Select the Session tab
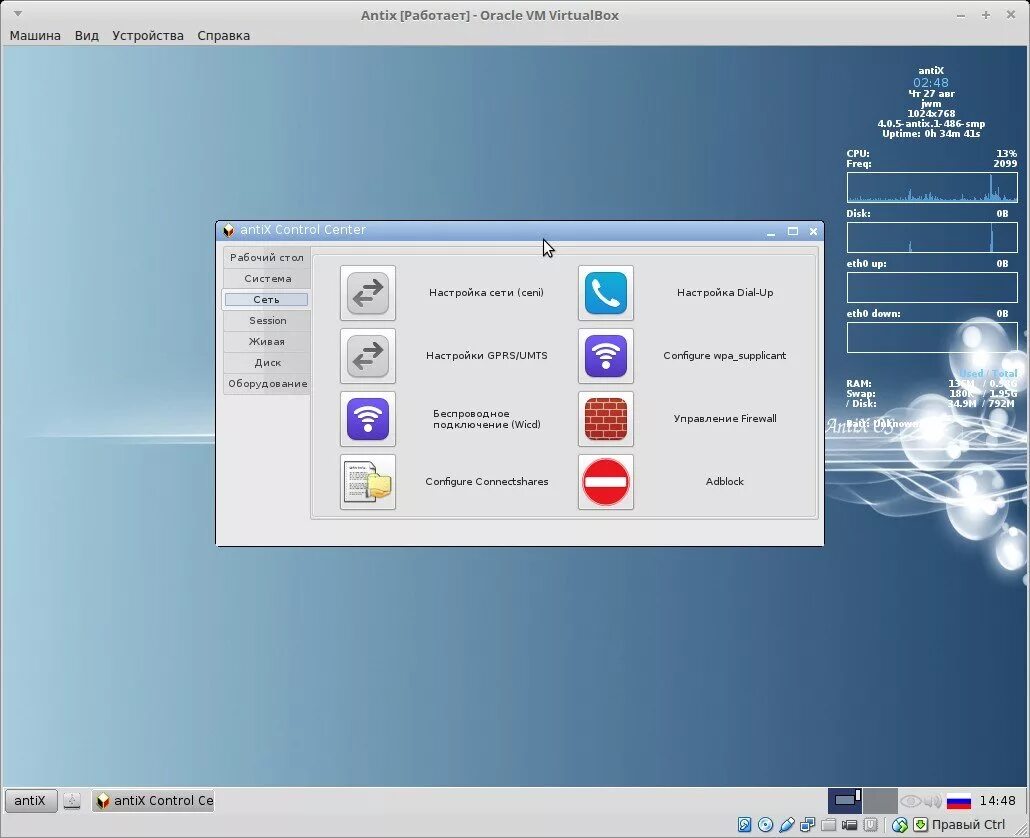The image size is (1030, 838). pyautogui.click(x=267, y=320)
